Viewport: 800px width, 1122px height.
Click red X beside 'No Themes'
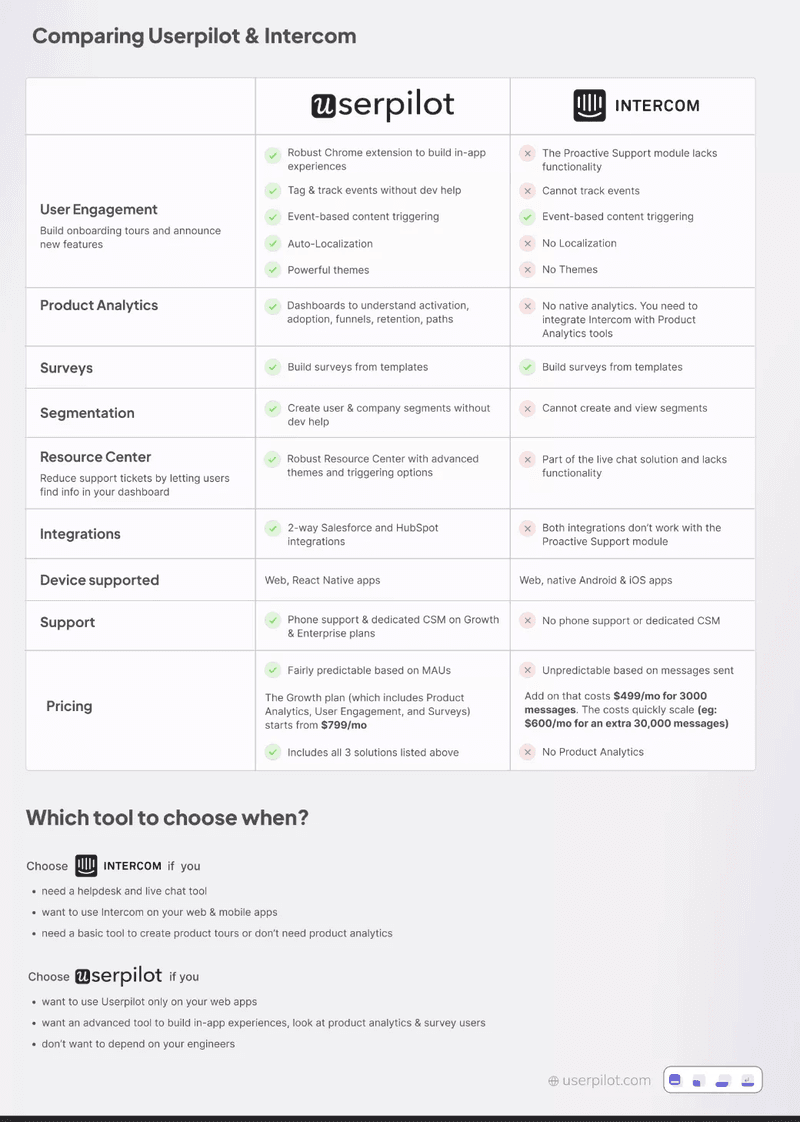pos(526,270)
